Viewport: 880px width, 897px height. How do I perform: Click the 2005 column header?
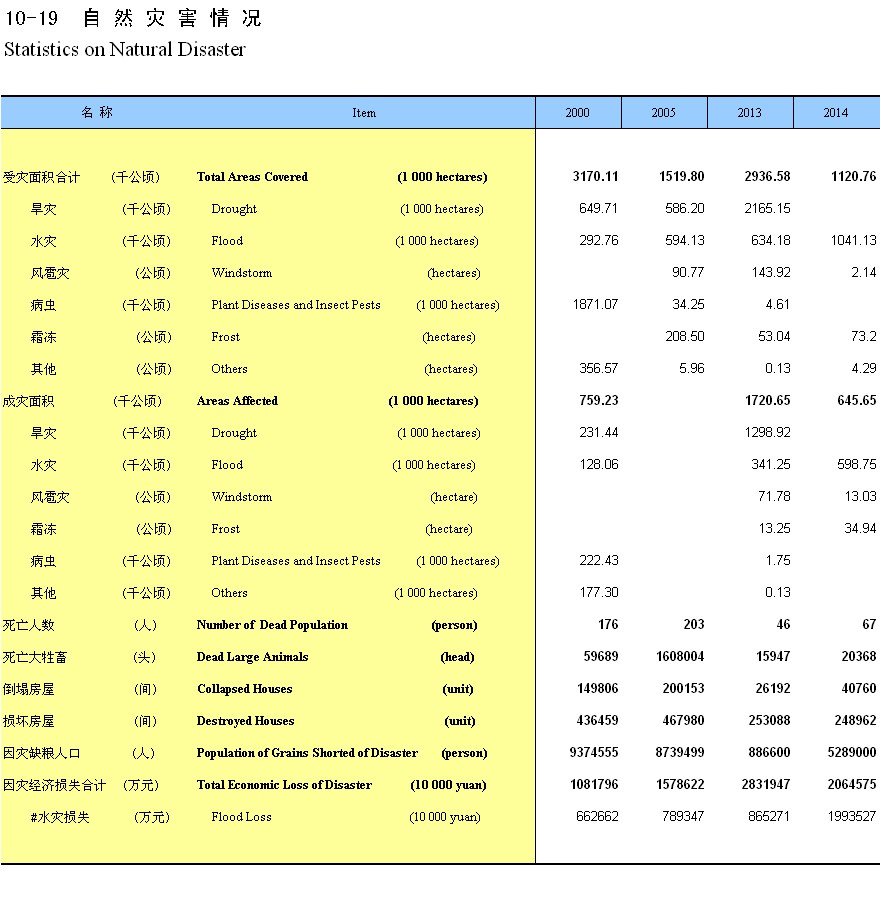(x=663, y=113)
